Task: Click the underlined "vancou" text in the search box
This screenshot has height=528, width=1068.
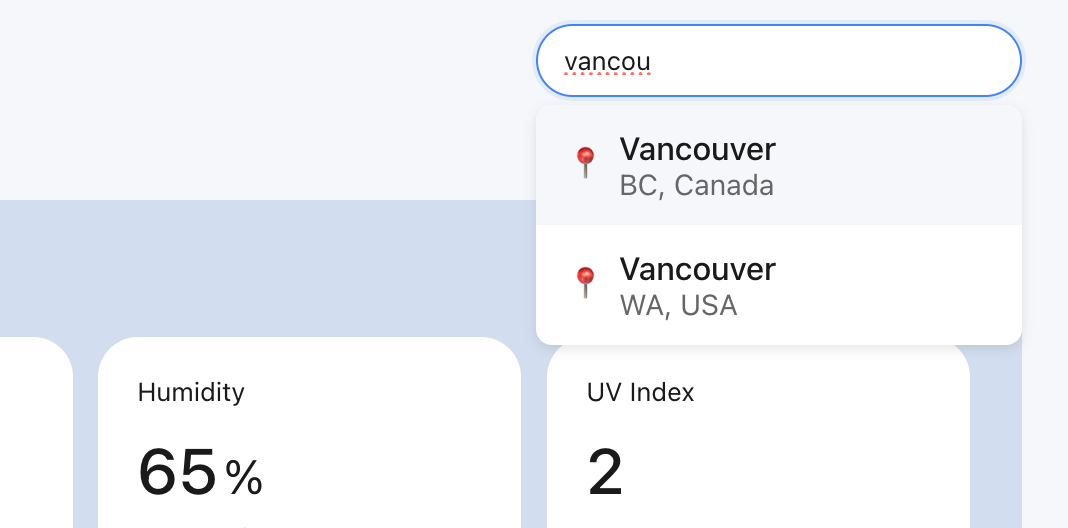Action: (x=608, y=62)
